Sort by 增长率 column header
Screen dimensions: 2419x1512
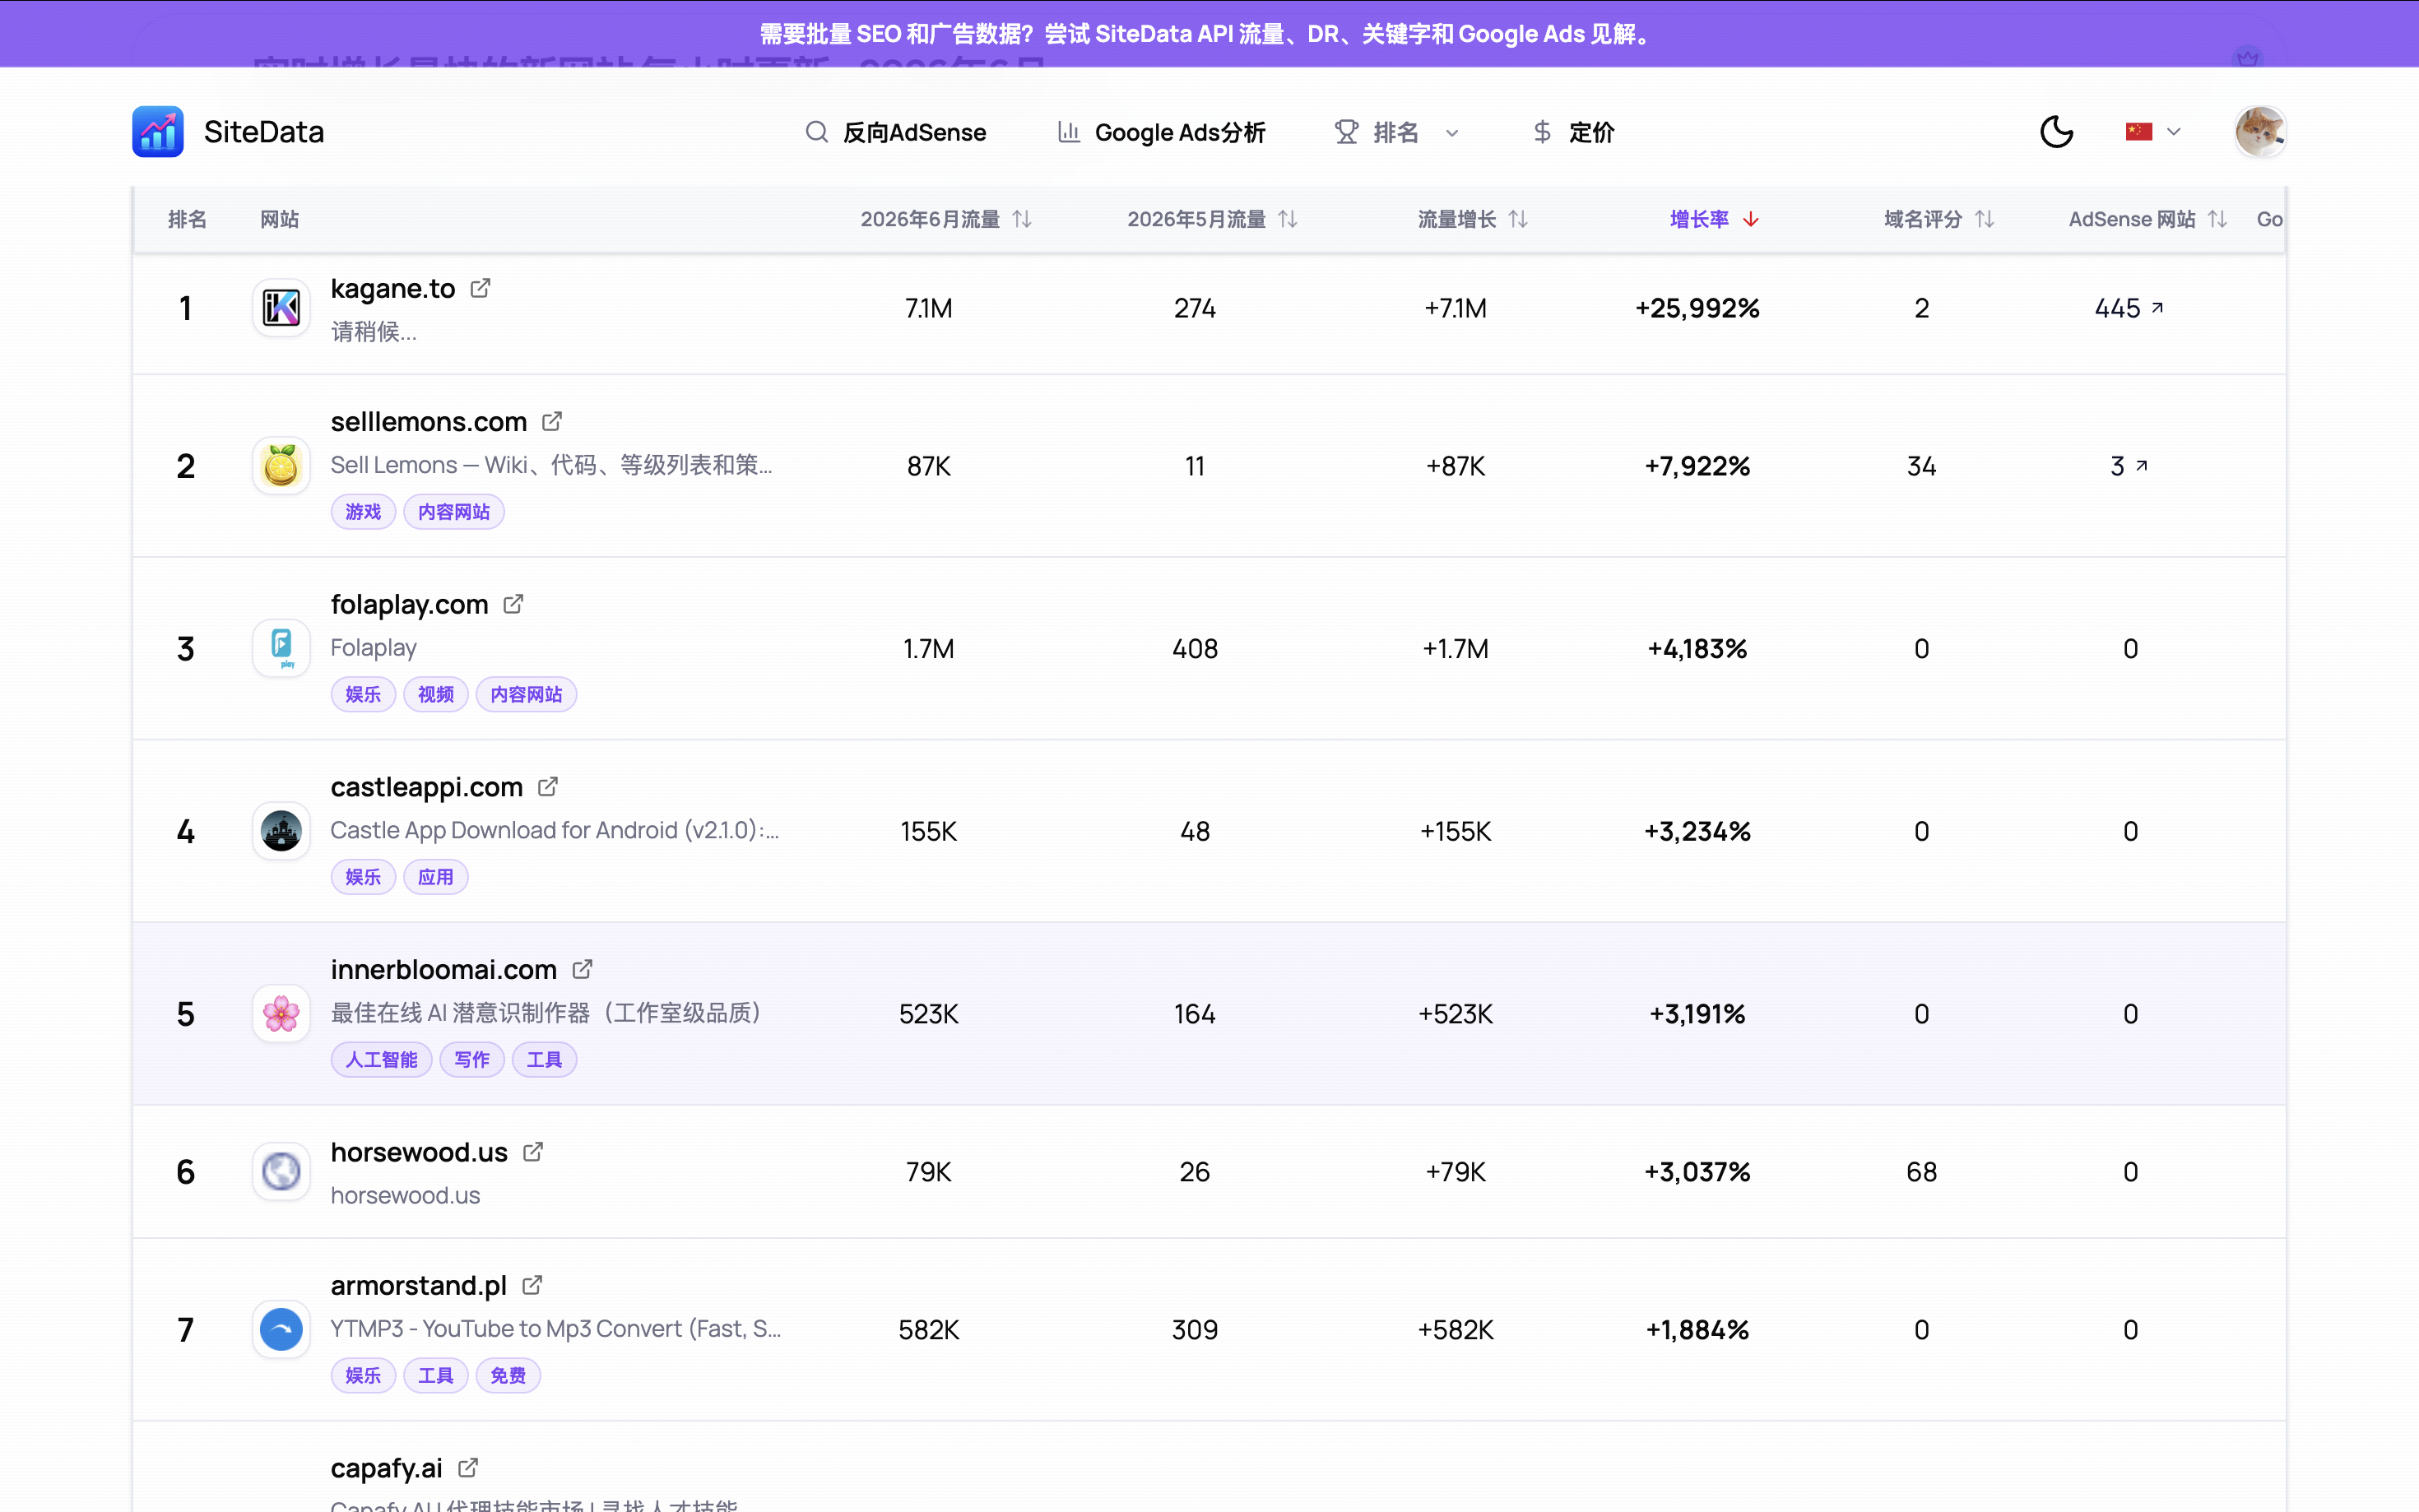pos(1714,219)
